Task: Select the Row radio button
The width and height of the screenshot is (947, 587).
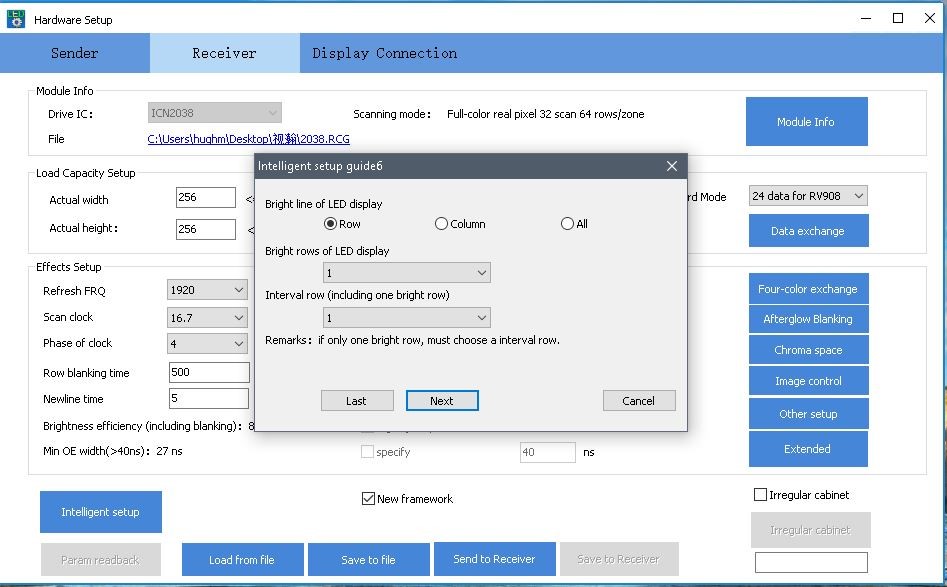Action: click(331, 224)
